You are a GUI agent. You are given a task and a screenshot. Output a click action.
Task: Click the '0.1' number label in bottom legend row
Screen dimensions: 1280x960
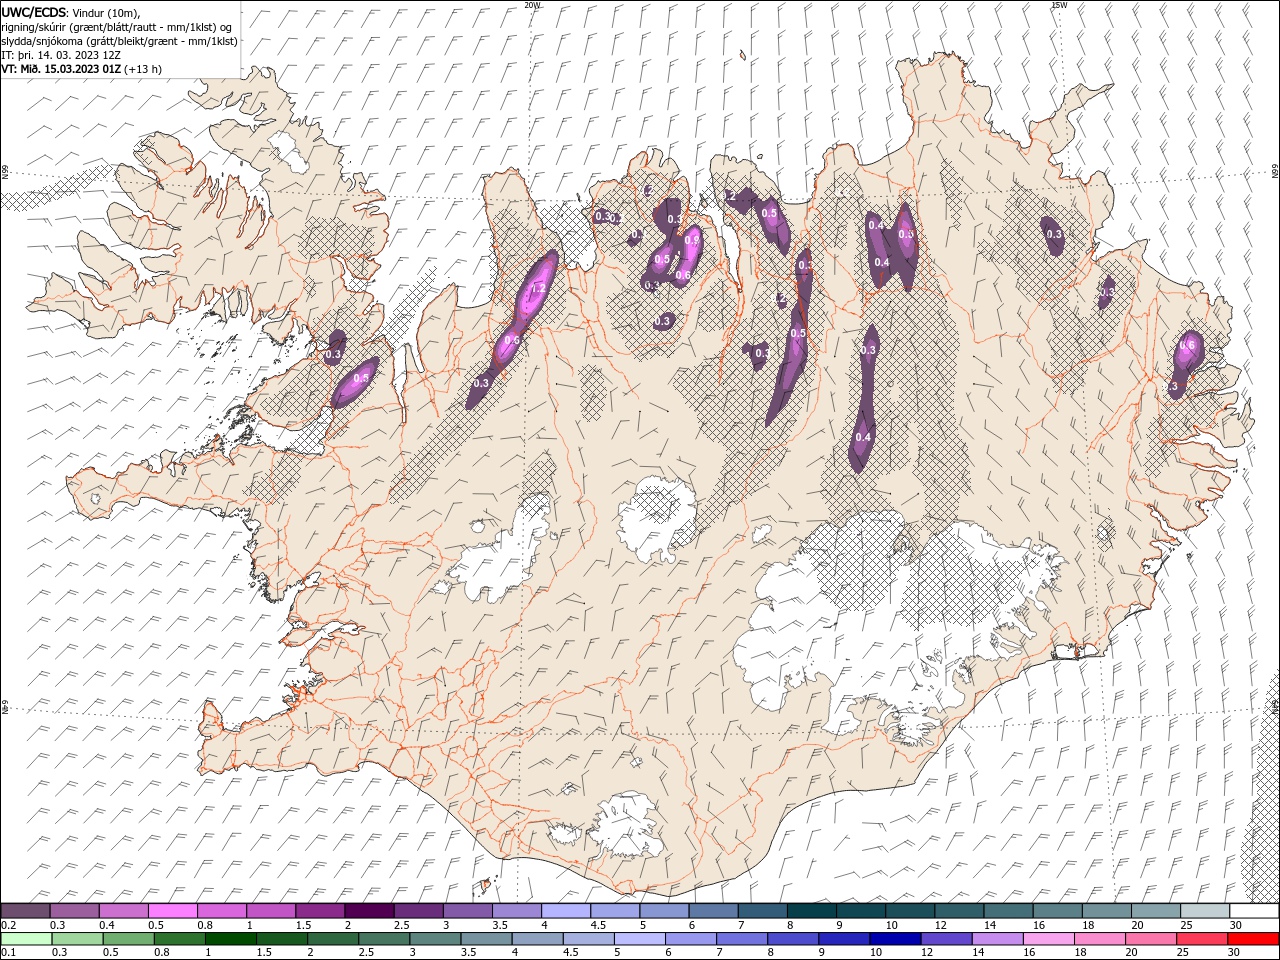(8, 953)
